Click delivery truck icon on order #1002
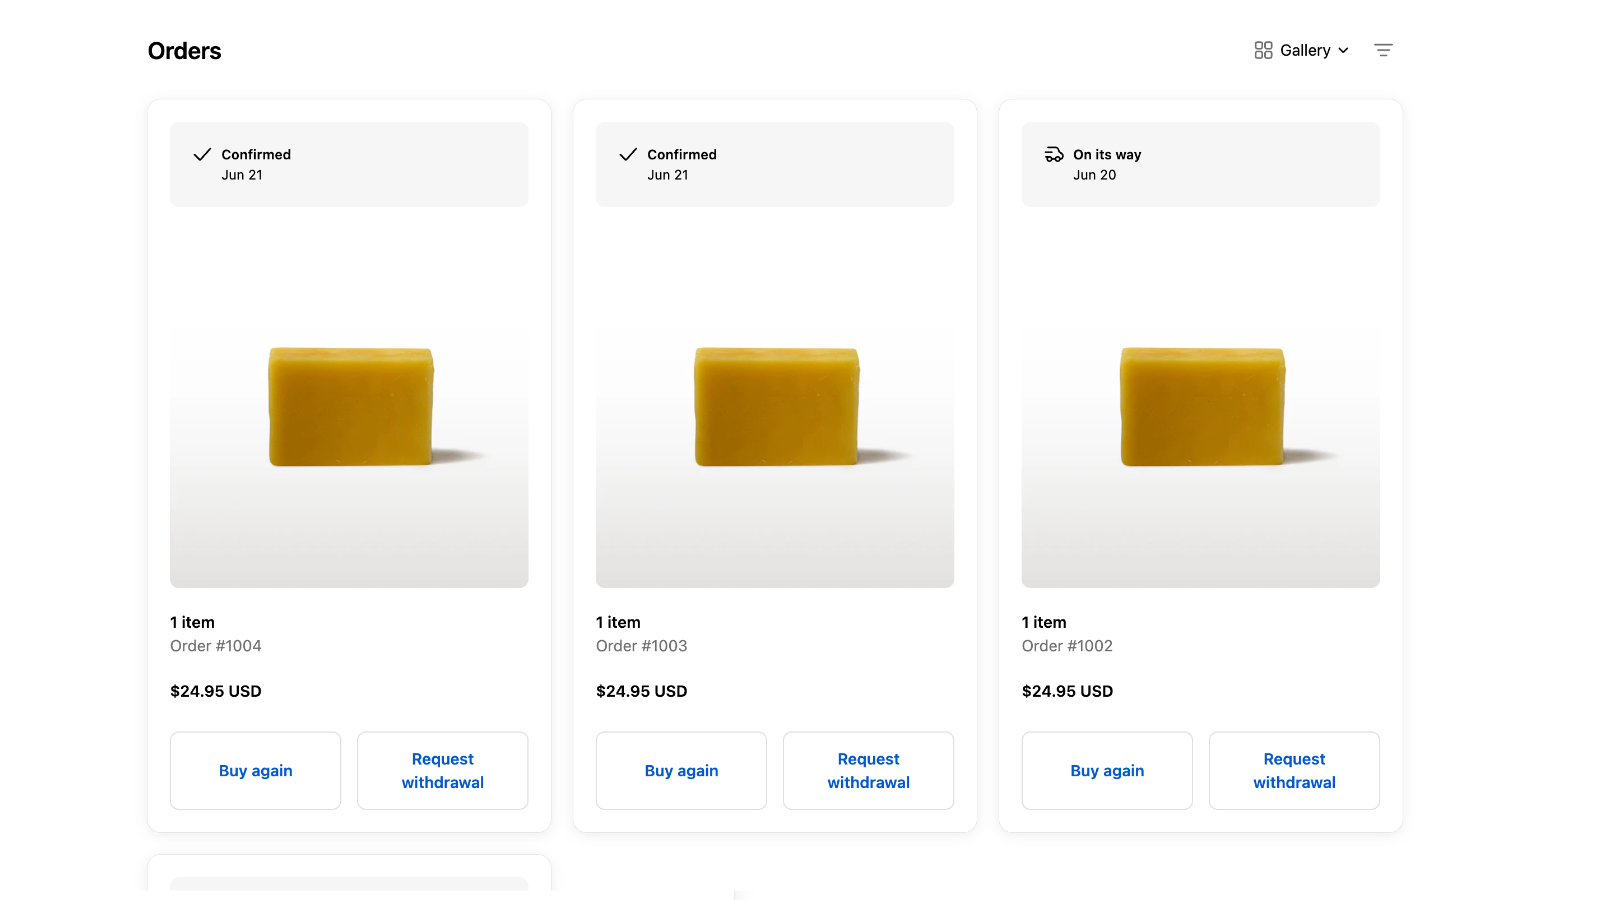 (1054, 154)
